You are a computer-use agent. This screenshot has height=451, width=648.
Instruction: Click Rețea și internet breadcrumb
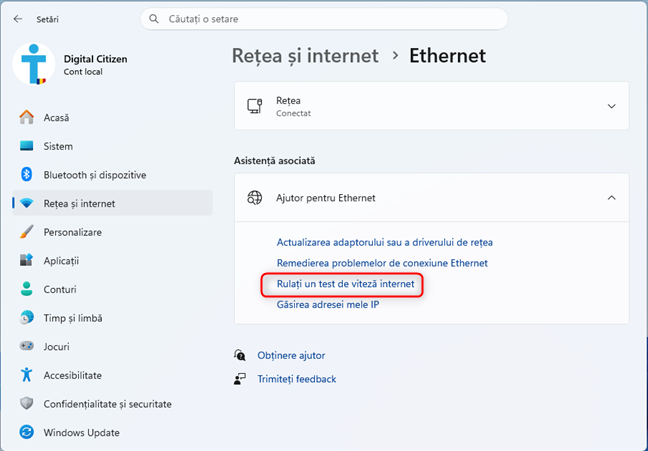click(305, 56)
